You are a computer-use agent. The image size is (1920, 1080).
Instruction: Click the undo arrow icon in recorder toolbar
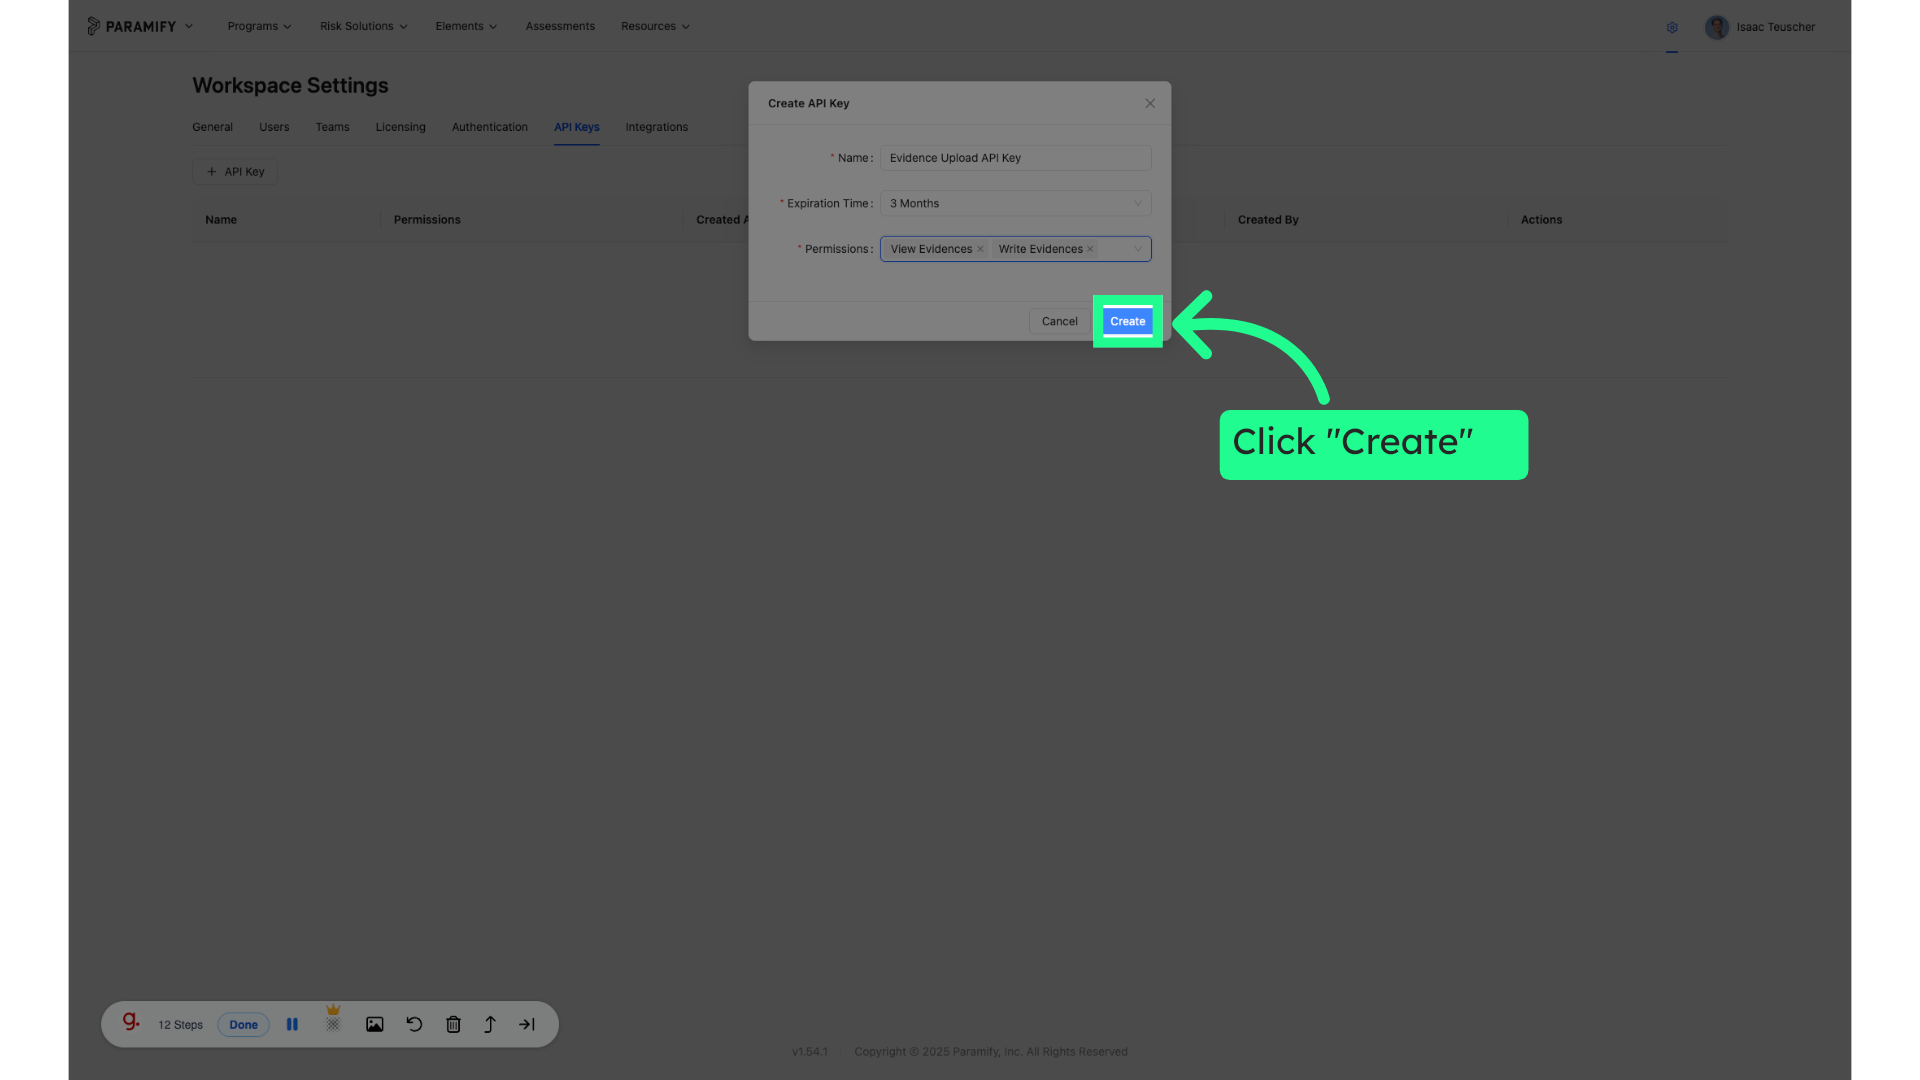[414, 1024]
